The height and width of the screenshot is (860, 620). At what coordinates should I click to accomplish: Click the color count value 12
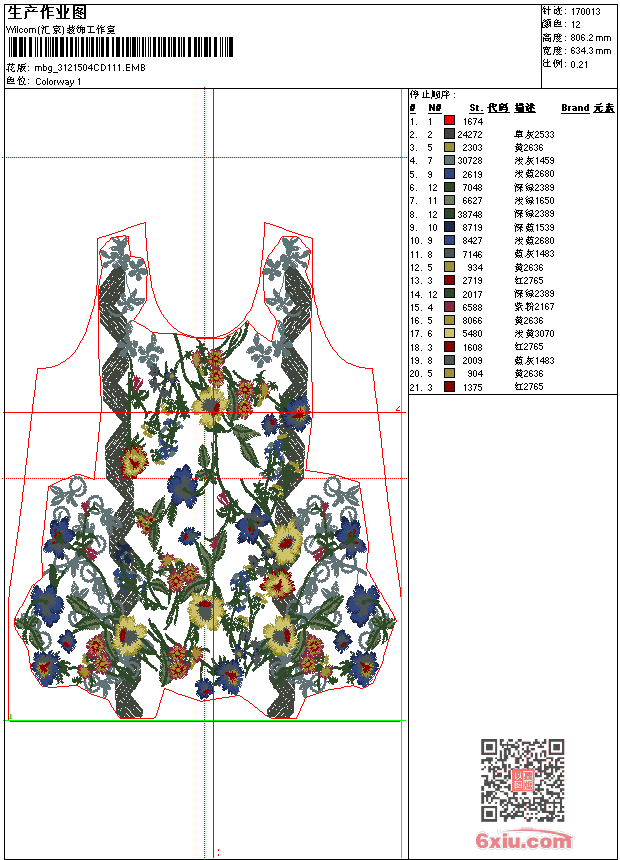click(576, 25)
